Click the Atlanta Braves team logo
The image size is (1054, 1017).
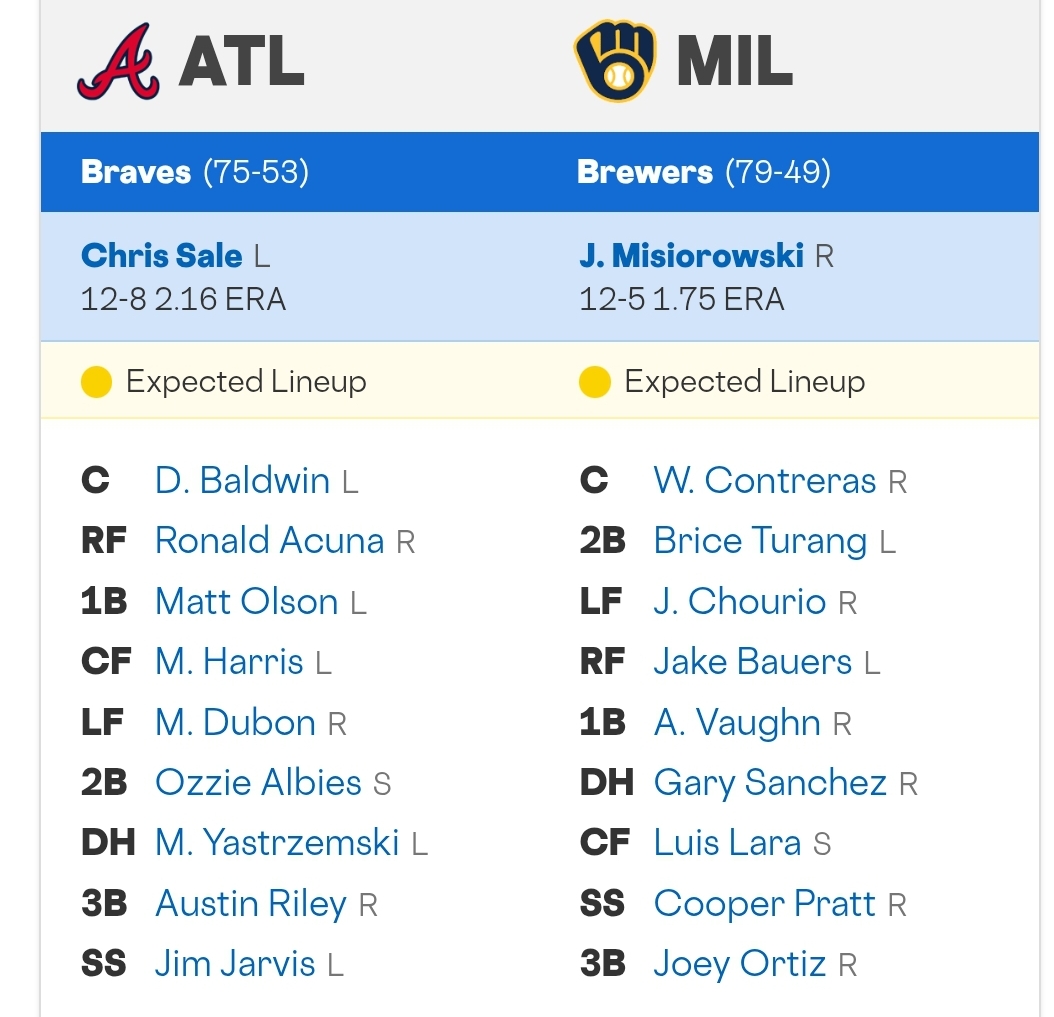pos(118,61)
